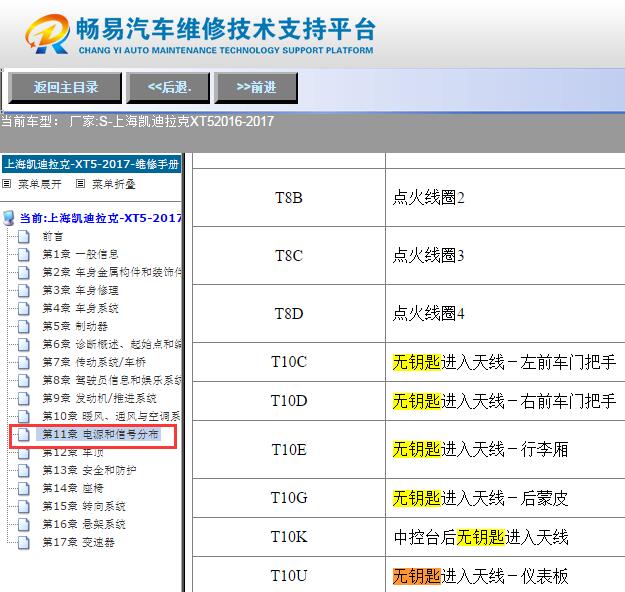
Task: Click the 上海凯迪拉克-XT5-2017-维修手册 header
Action: 91,164
